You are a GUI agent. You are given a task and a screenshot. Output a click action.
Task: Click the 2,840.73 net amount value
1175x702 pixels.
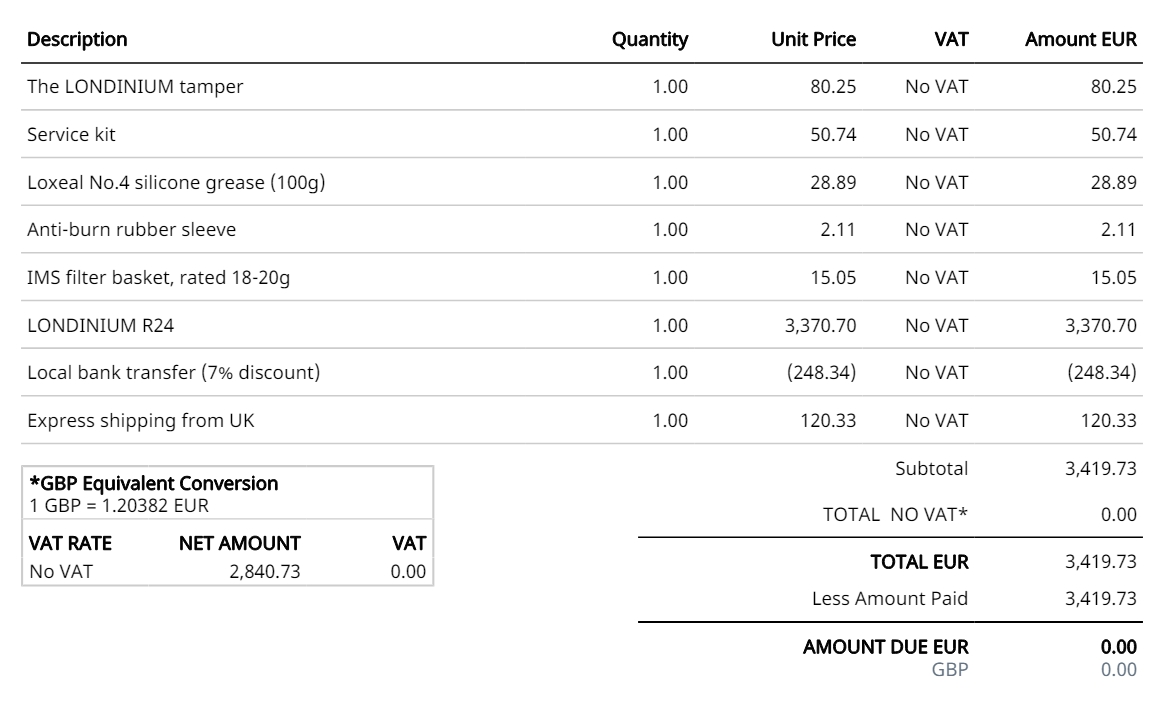click(x=264, y=572)
